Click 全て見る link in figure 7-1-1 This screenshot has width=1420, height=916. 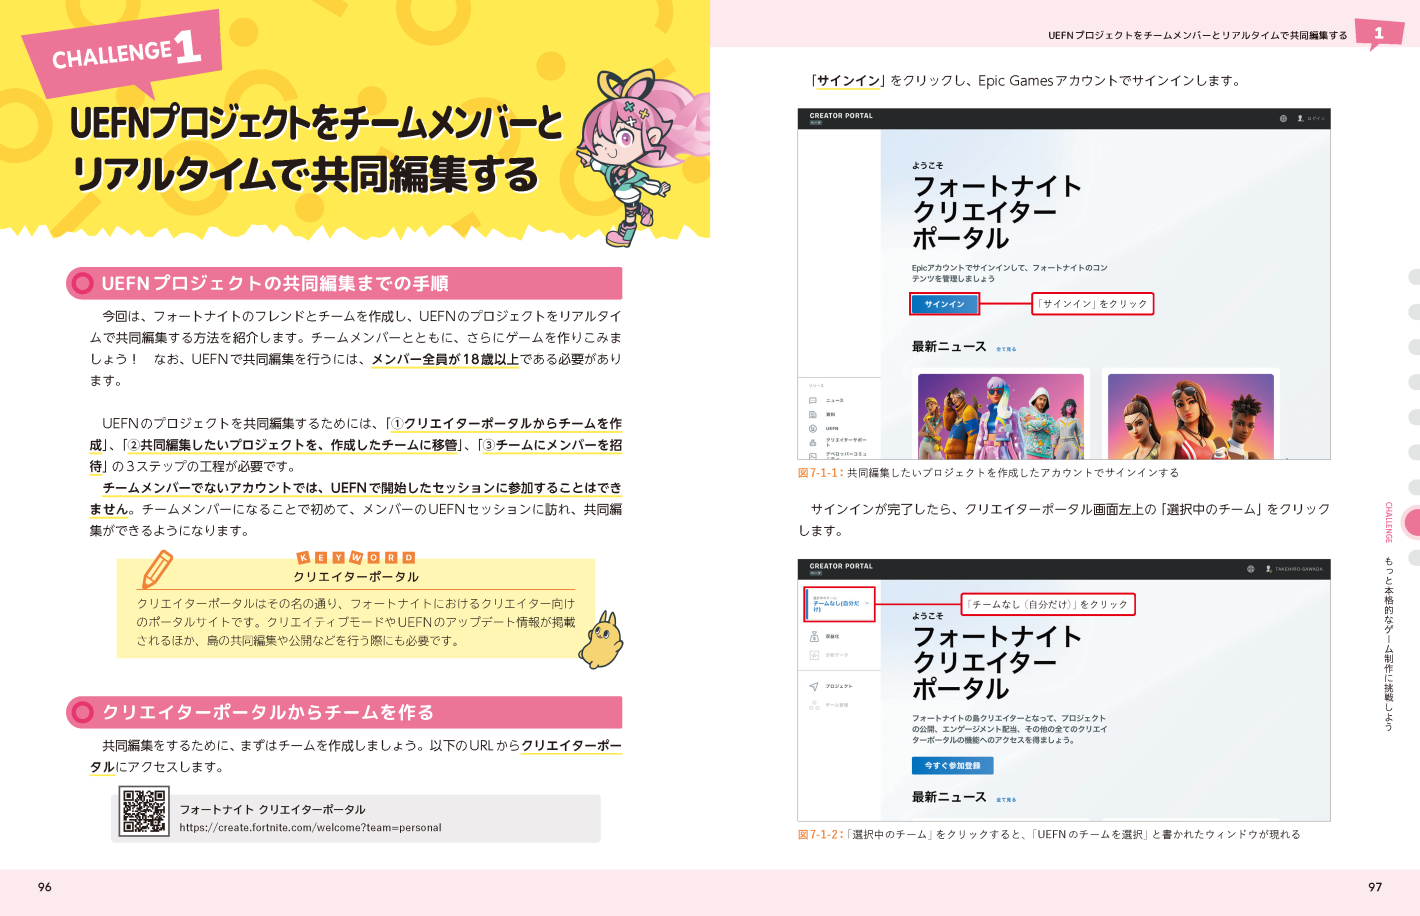(1006, 349)
